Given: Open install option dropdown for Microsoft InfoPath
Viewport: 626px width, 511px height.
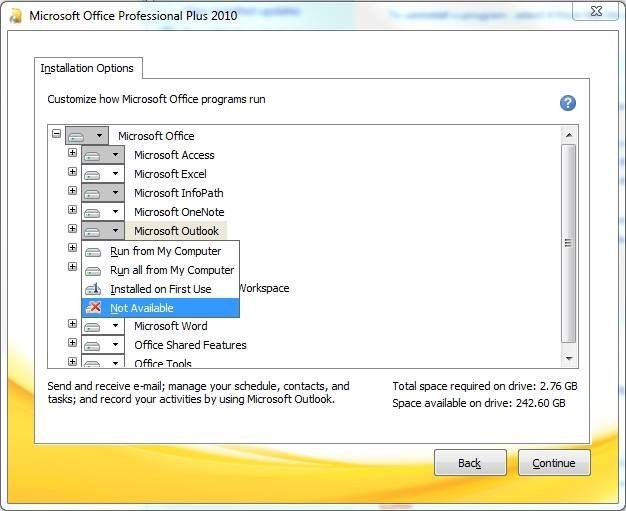Looking at the screenshot, I should point(103,193).
